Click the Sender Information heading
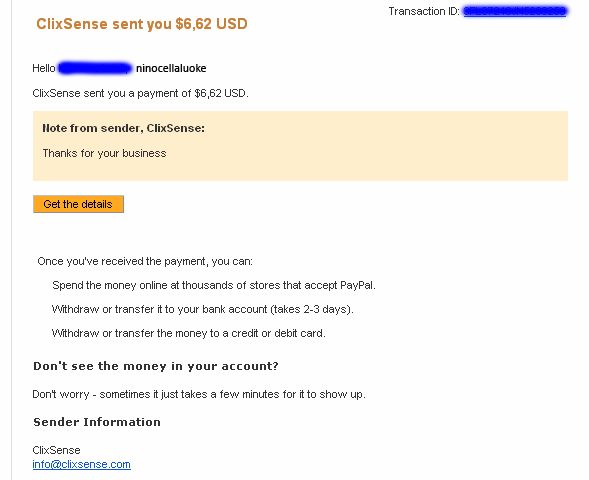The image size is (589, 480). tap(97, 422)
